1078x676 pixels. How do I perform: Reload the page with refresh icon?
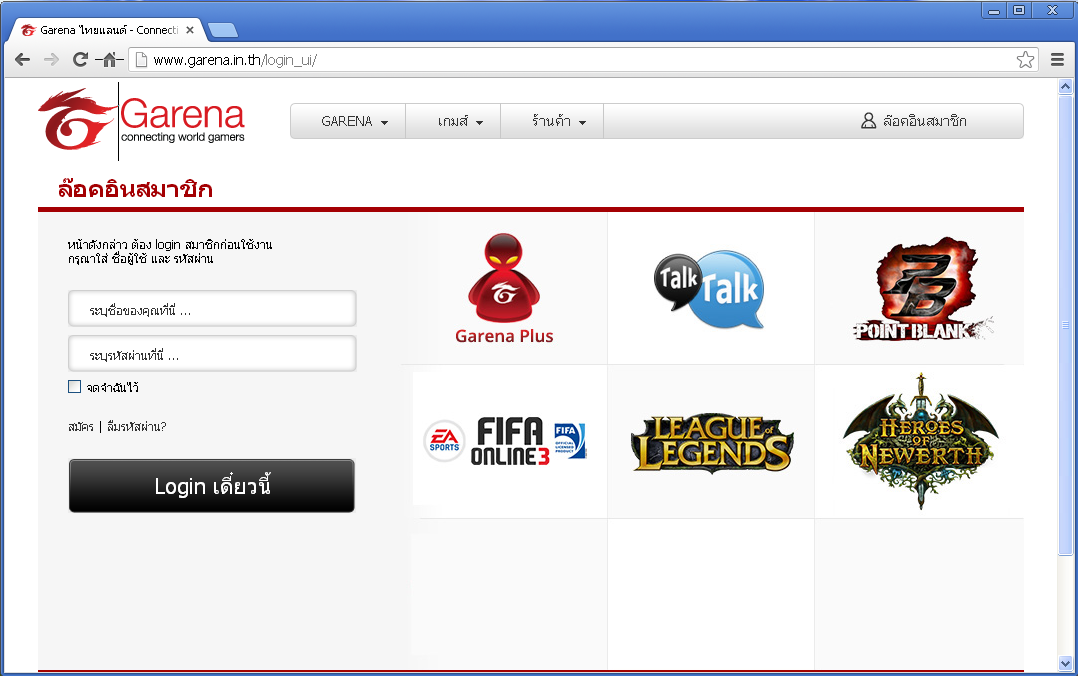tap(80, 60)
